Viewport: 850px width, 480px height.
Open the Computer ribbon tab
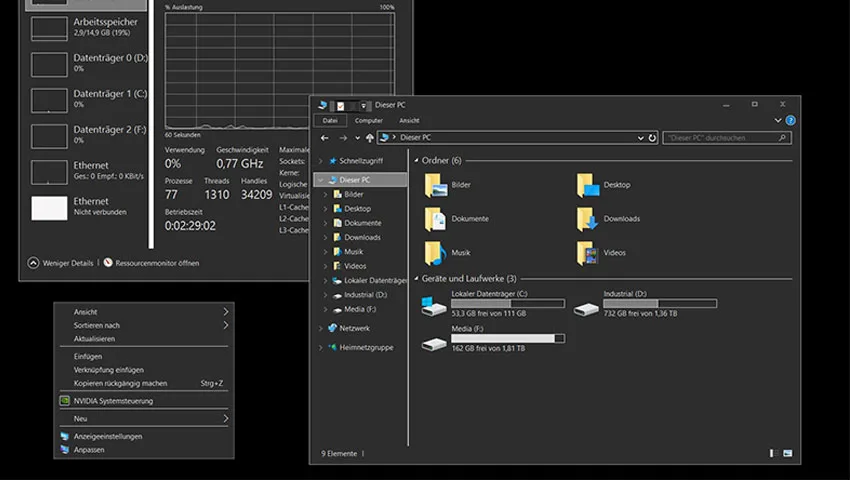point(369,121)
